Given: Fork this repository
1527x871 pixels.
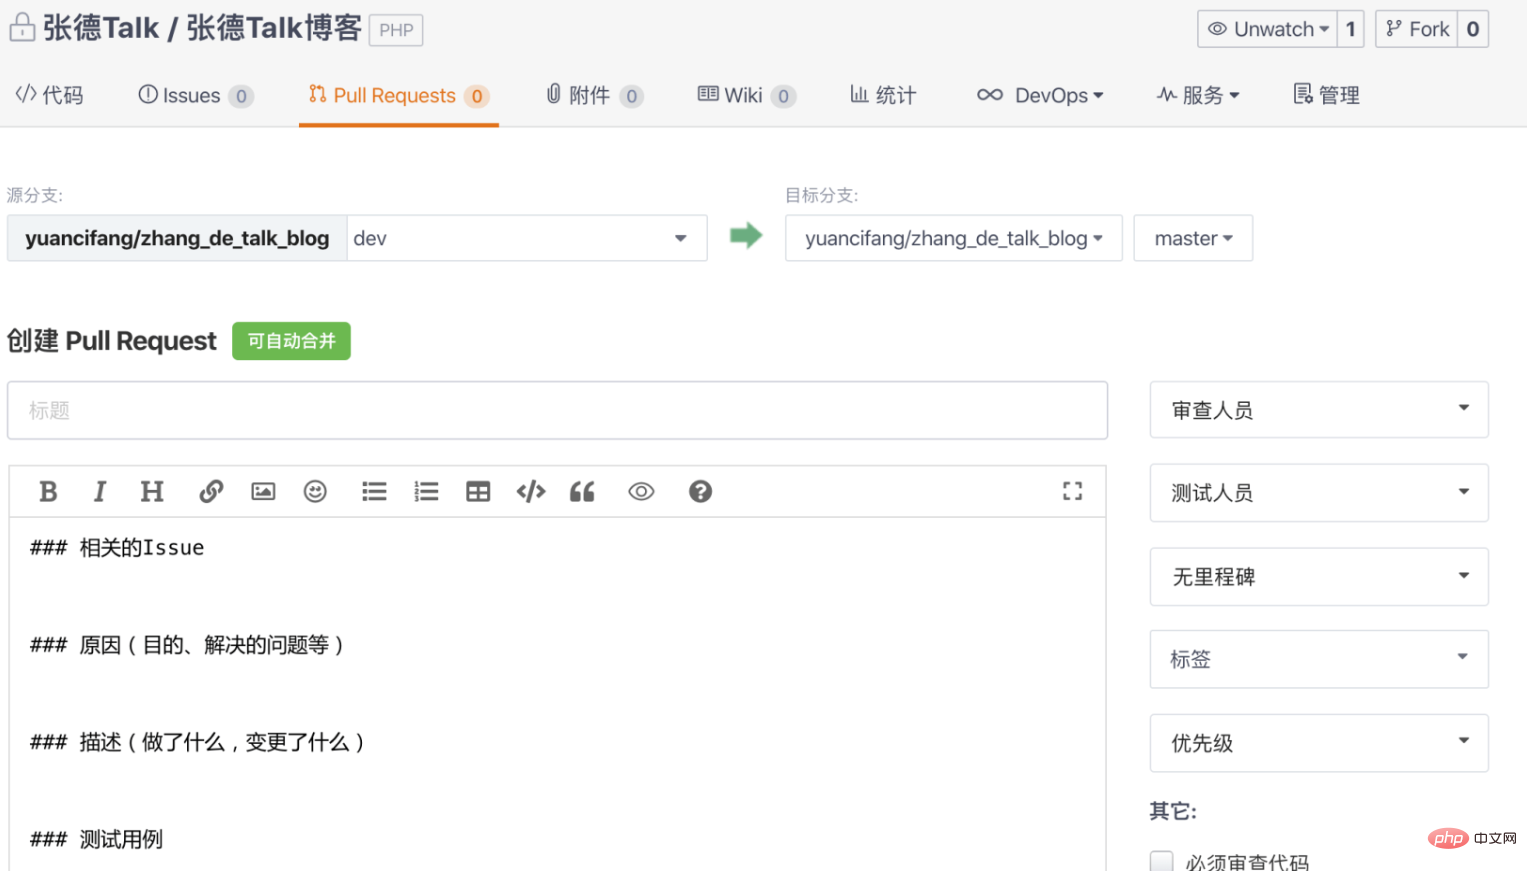Looking at the screenshot, I should coord(1417,29).
